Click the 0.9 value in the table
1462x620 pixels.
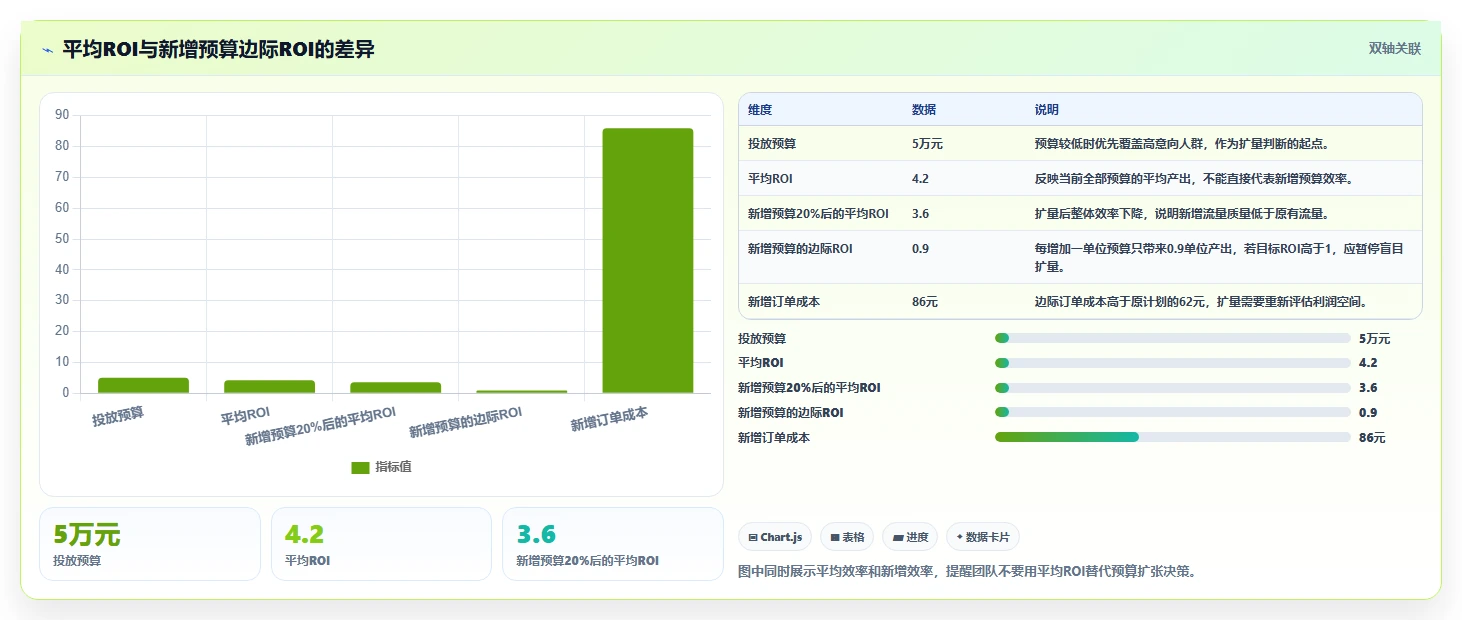pyautogui.click(x=920, y=249)
